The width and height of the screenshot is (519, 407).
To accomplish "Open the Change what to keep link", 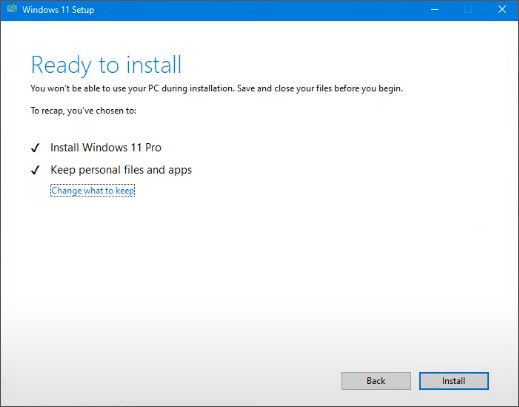I will click(x=93, y=191).
